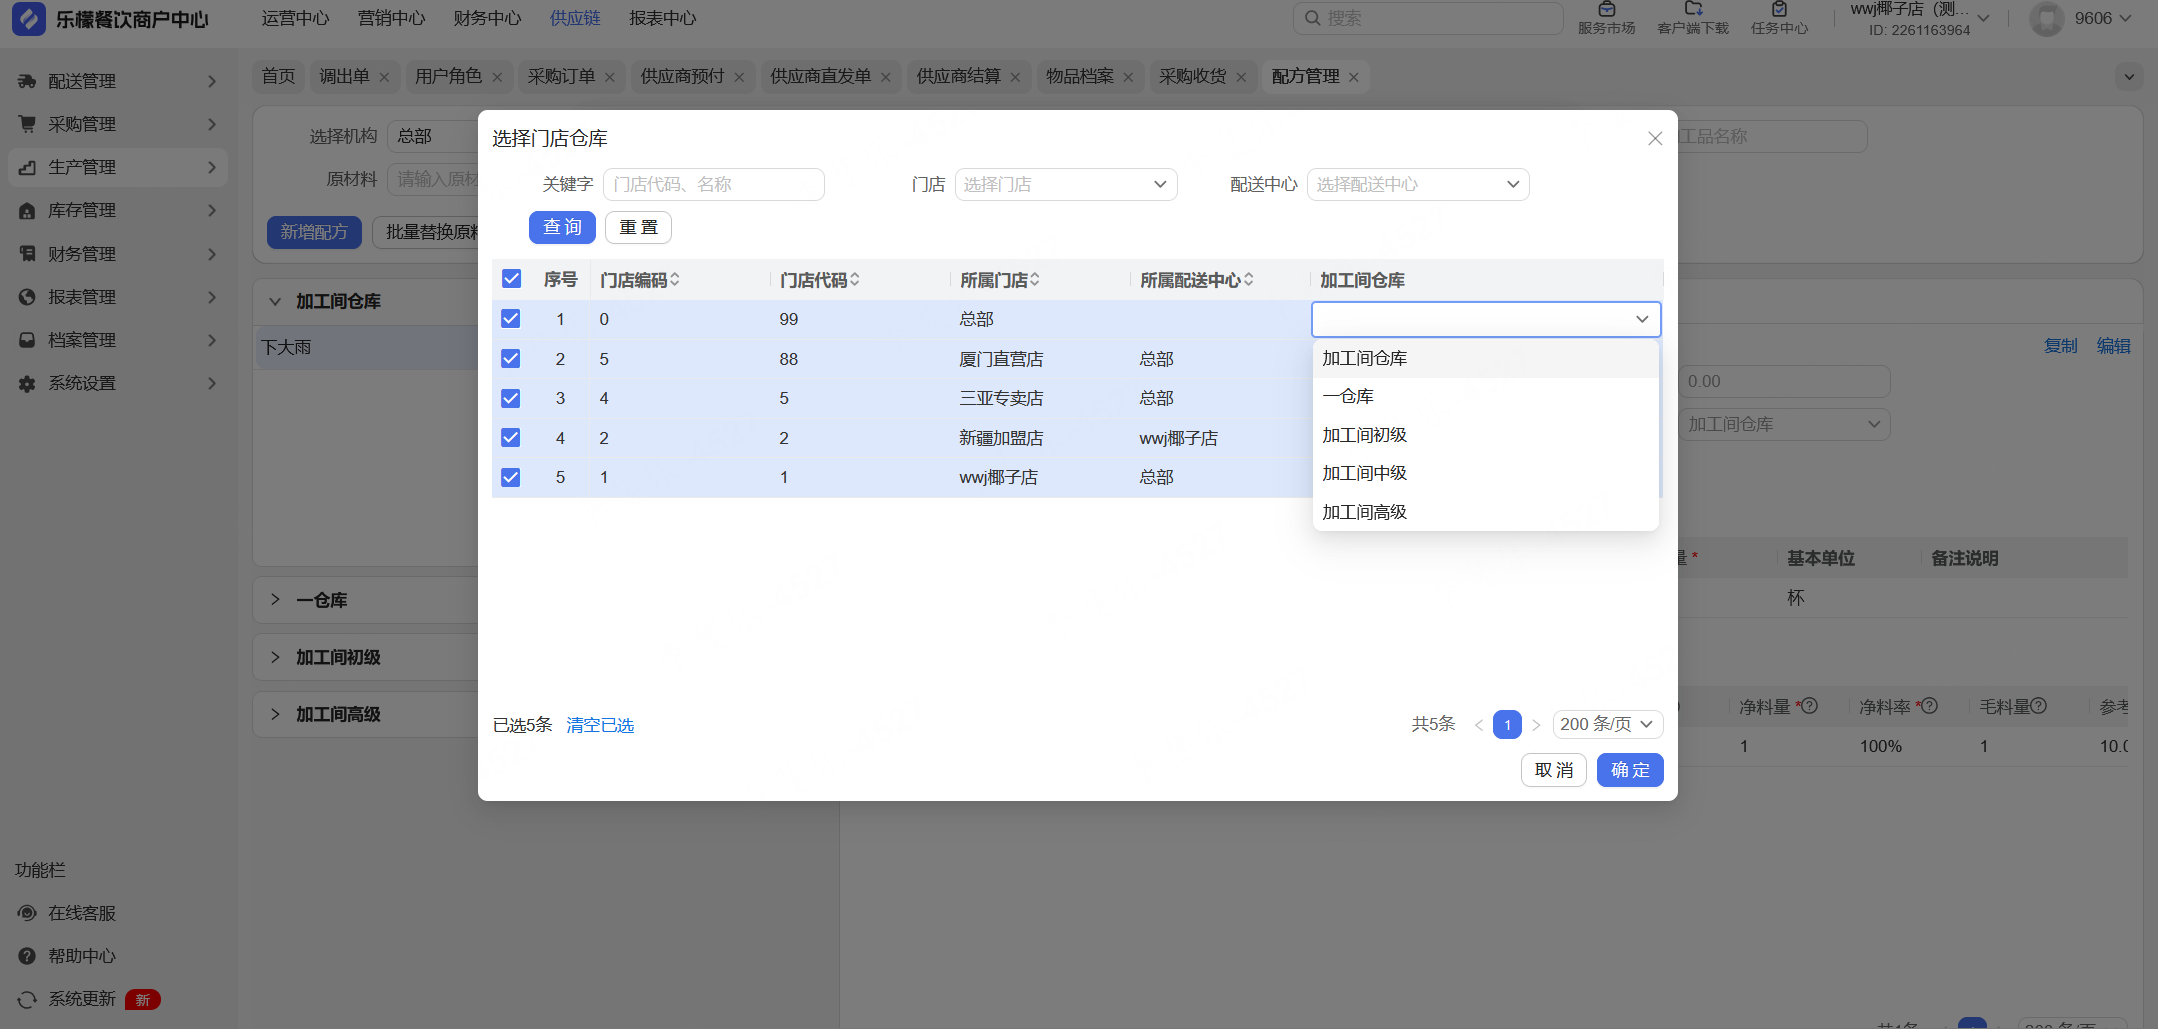Click the 财务管理 icon in sidebar
The height and width of the screenshot is (1029, 2158).
click(27, 254)
